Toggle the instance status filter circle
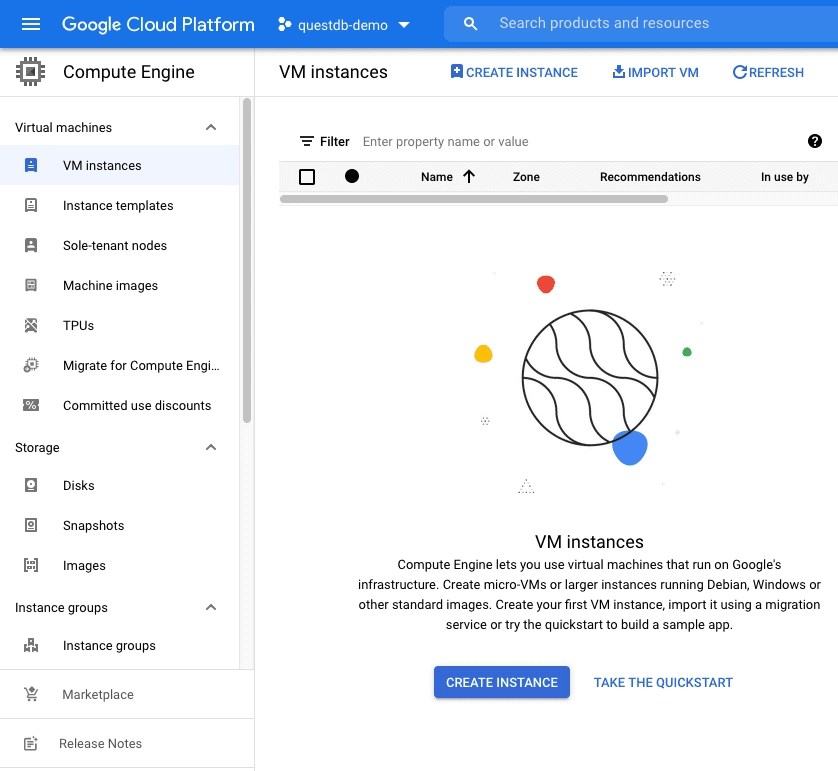 click(x=350, y=176)
